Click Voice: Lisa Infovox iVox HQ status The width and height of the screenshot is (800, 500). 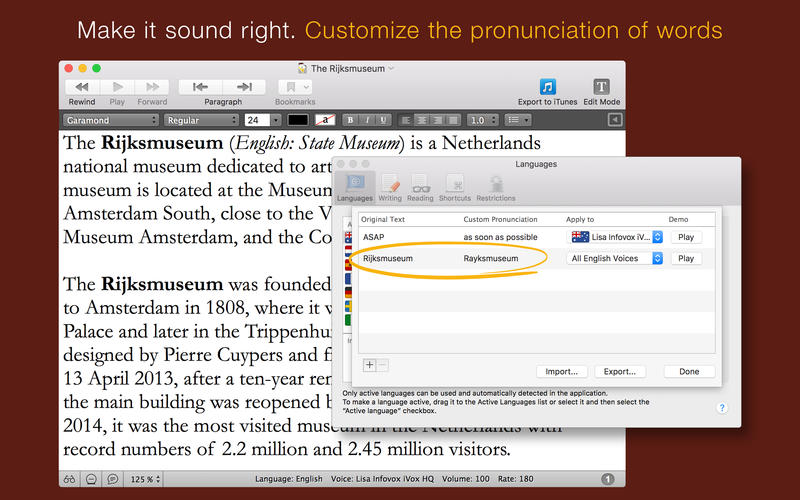(382, 479)
